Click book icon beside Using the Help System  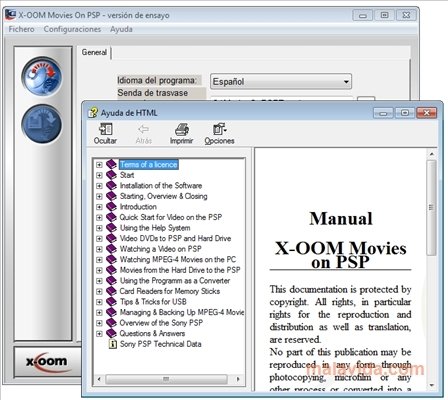point(111,228)
